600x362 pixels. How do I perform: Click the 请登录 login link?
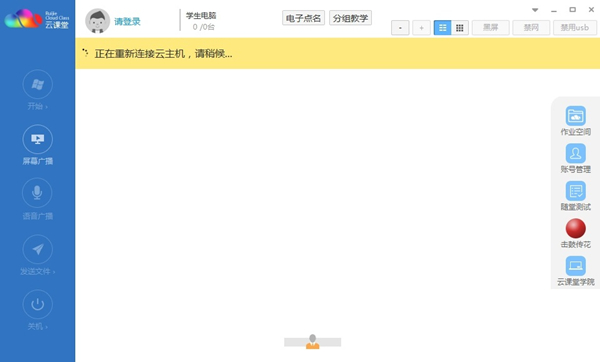[x=127, y=21]
